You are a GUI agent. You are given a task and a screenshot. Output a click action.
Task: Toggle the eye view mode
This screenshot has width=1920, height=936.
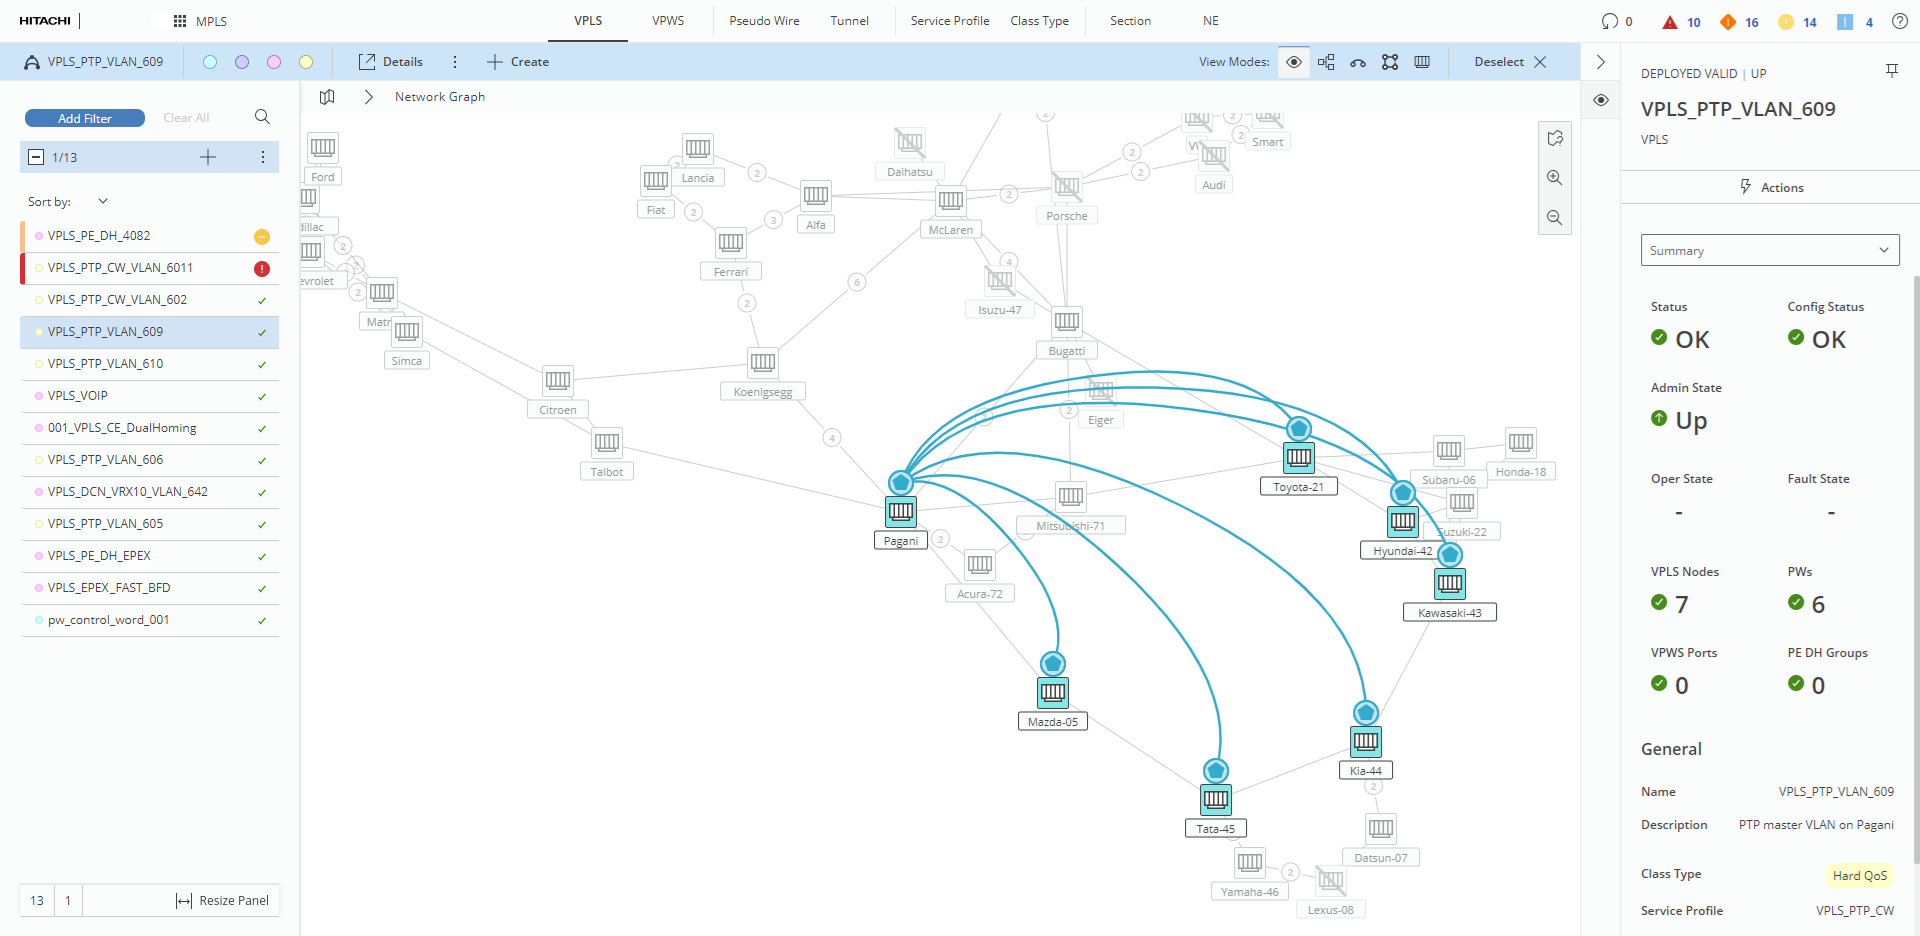[1294, 62]
